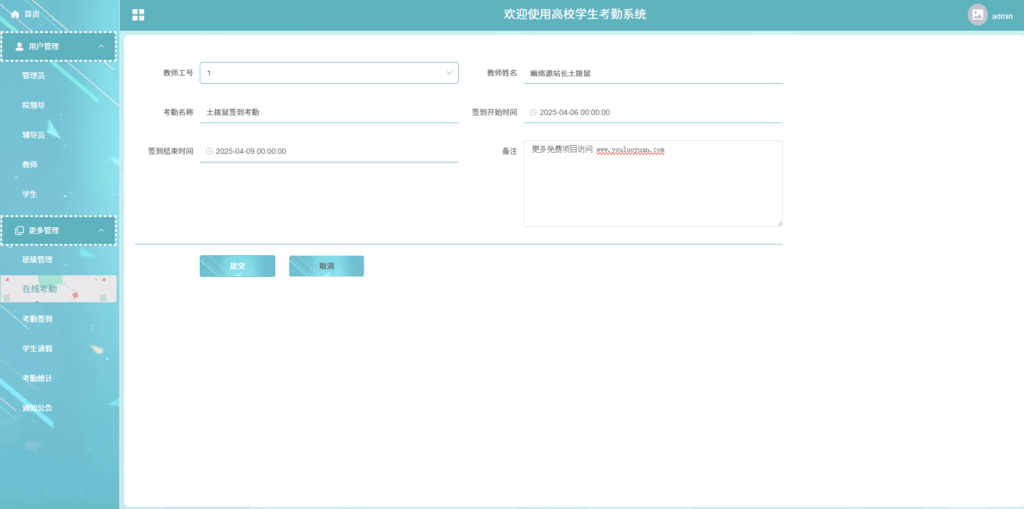The height and width of the screenshot is (509, 1024).
Task: Click the 教师工号 select box
Action: coord(329,73)
